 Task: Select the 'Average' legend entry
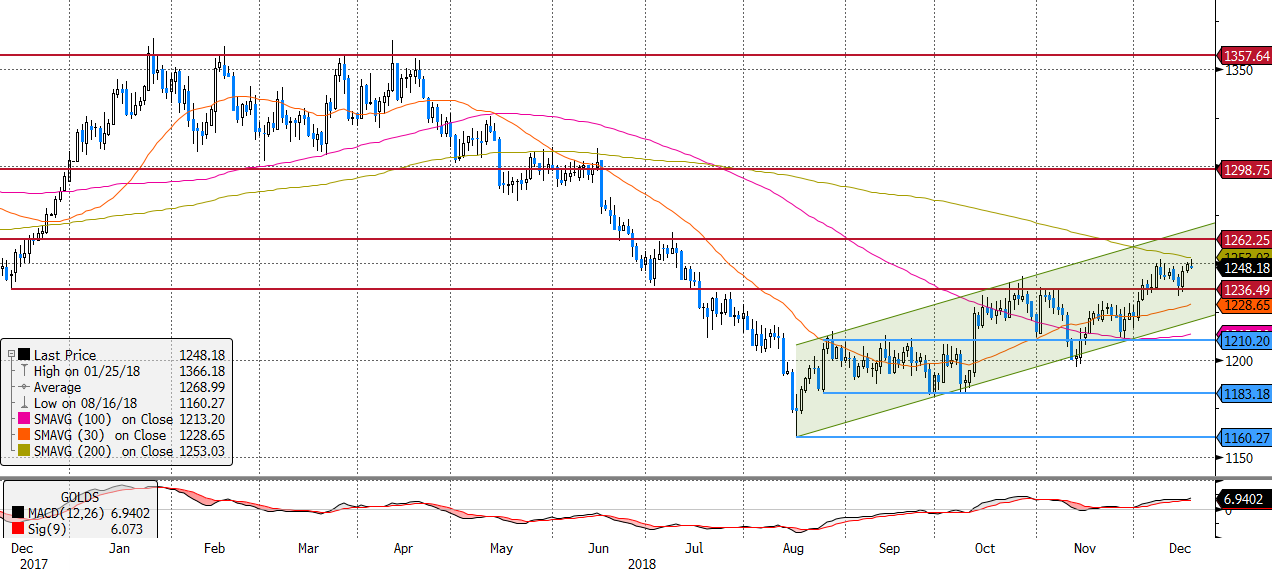point(58,387)
